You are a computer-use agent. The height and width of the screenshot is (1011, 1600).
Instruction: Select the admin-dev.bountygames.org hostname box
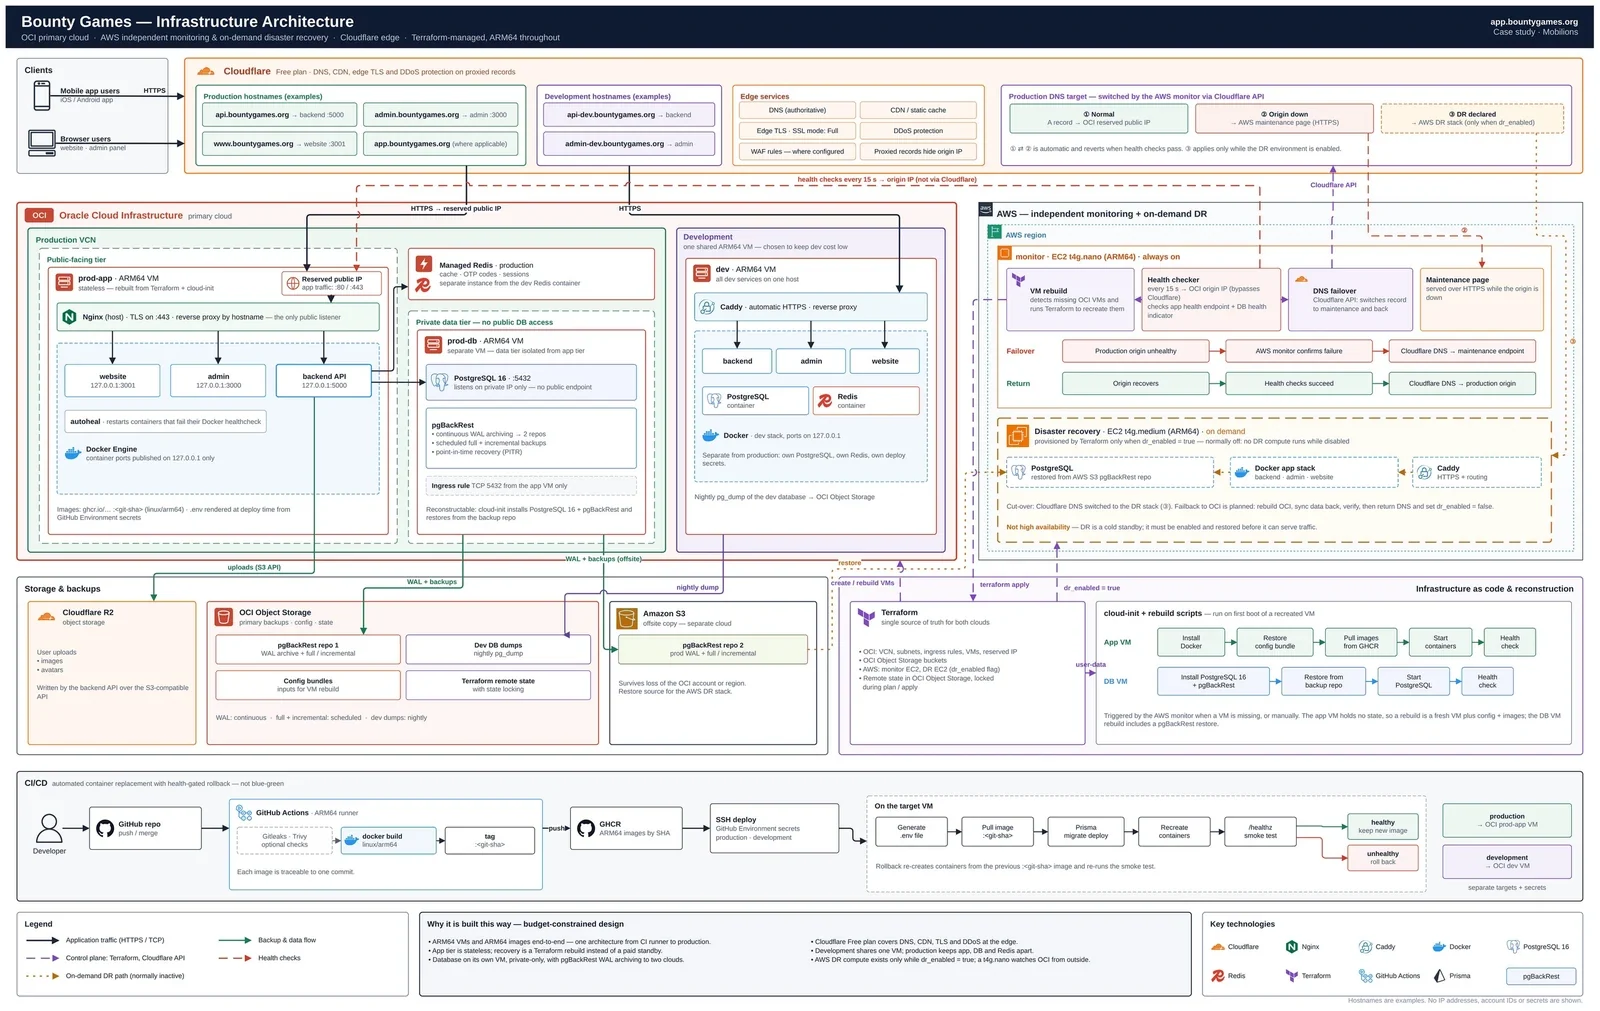pyautogui.click(x=629, y=144)
